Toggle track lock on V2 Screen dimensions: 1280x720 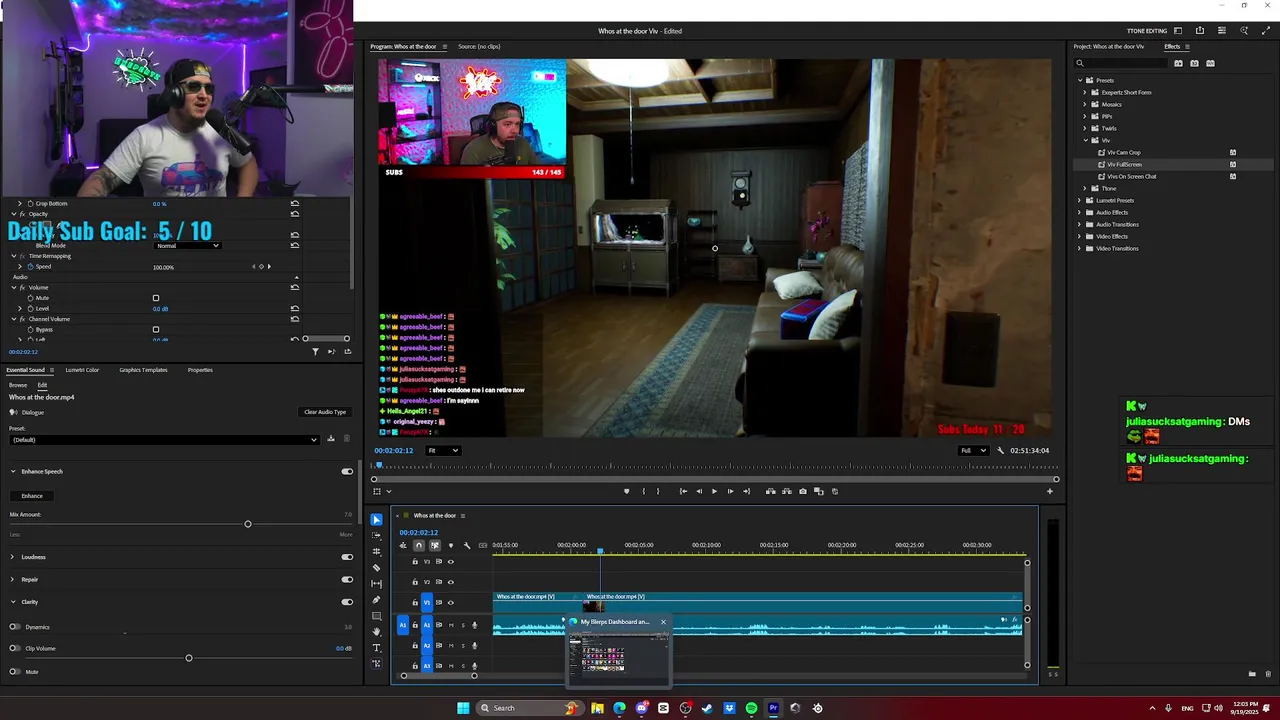click(415, 582)
